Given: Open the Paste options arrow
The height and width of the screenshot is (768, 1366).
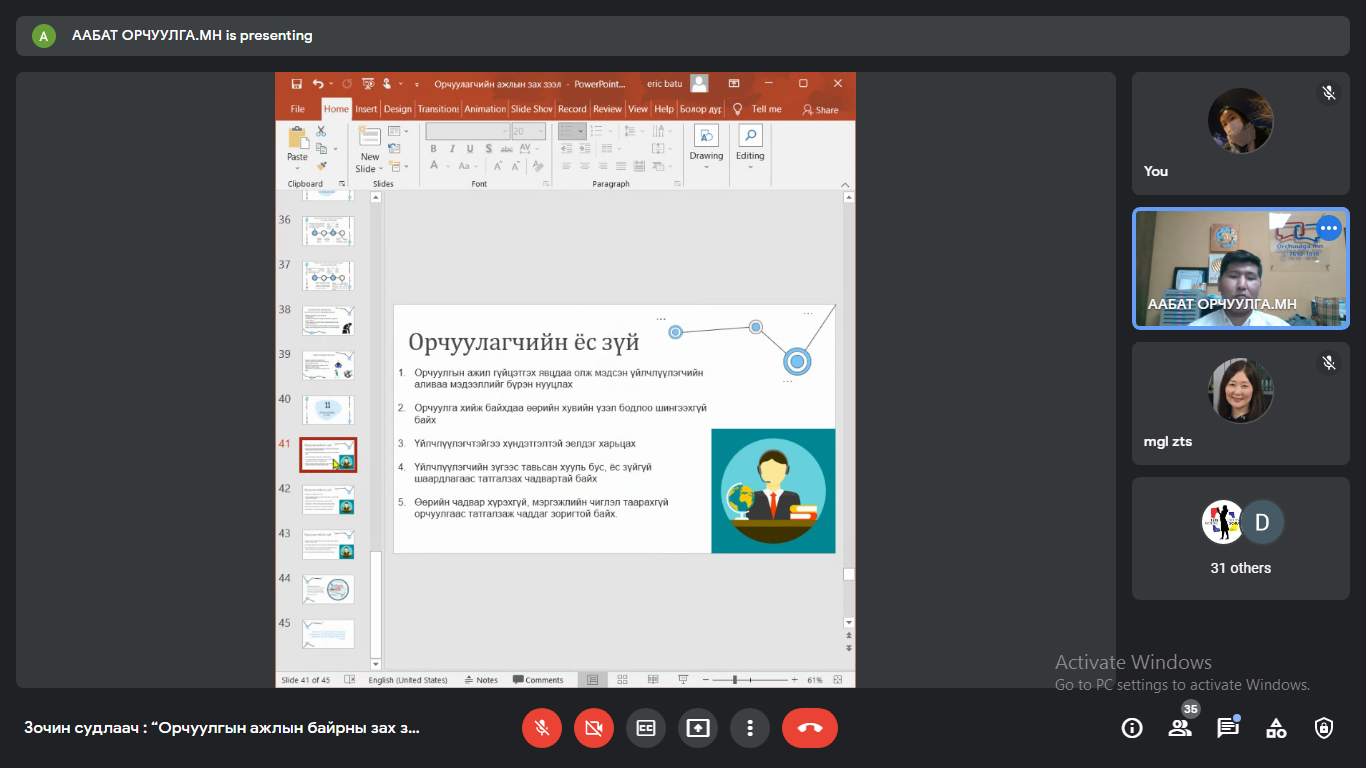Looking at the screenshot, I should tap(297, 167).
